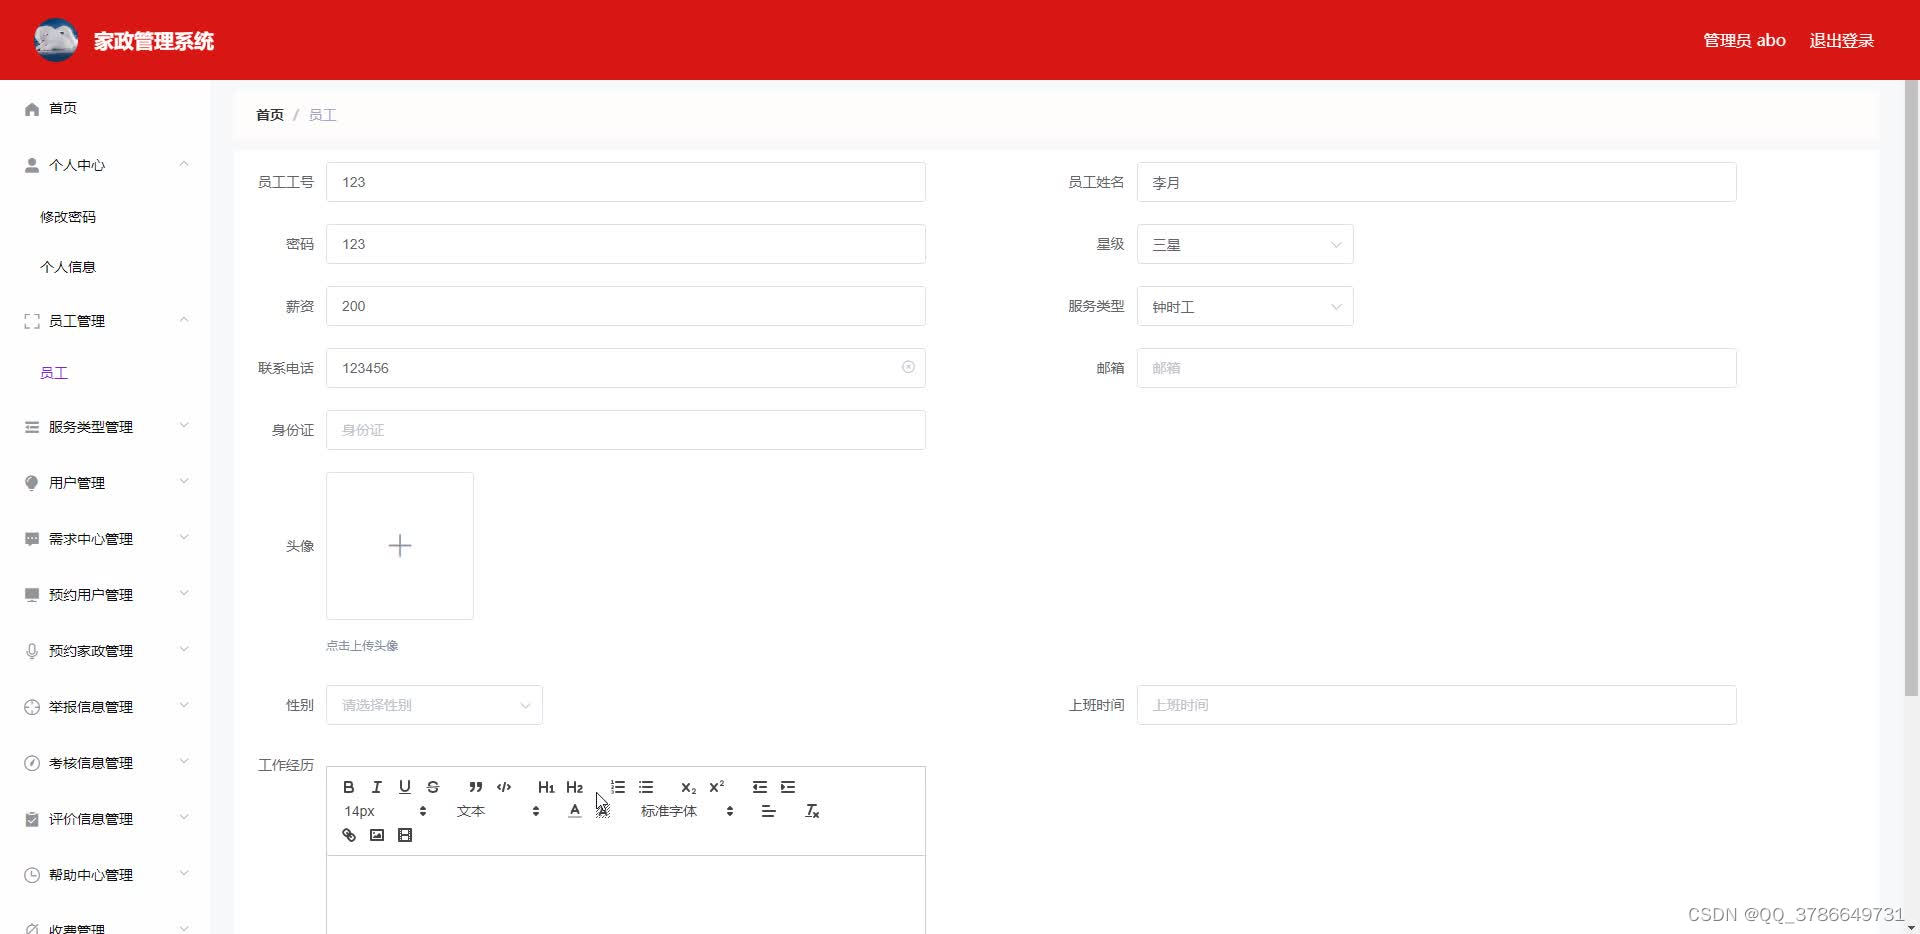Increase indent in editor
The height and width of the screenshot is (934, 1920).
coord(788,787)
